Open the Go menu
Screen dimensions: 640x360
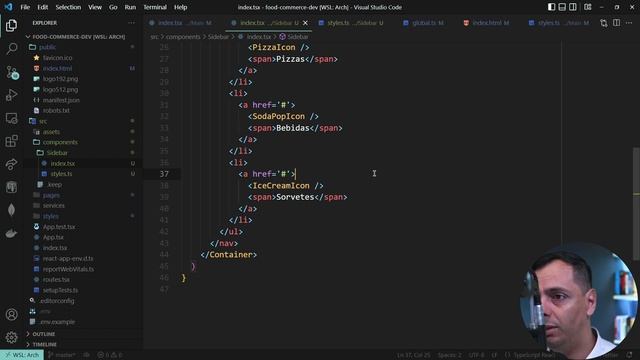(113, 7)
